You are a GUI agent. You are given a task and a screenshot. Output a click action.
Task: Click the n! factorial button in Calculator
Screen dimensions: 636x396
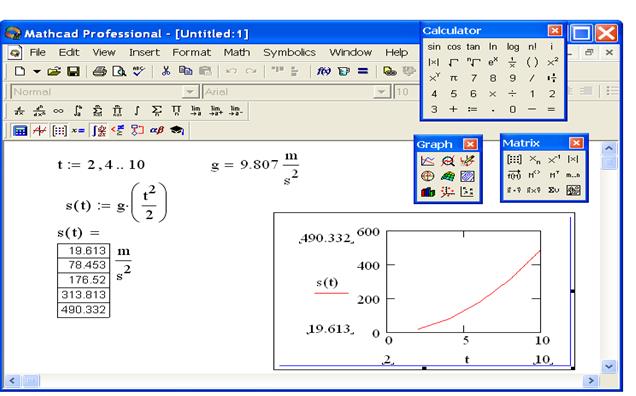[x=532, y=47]
